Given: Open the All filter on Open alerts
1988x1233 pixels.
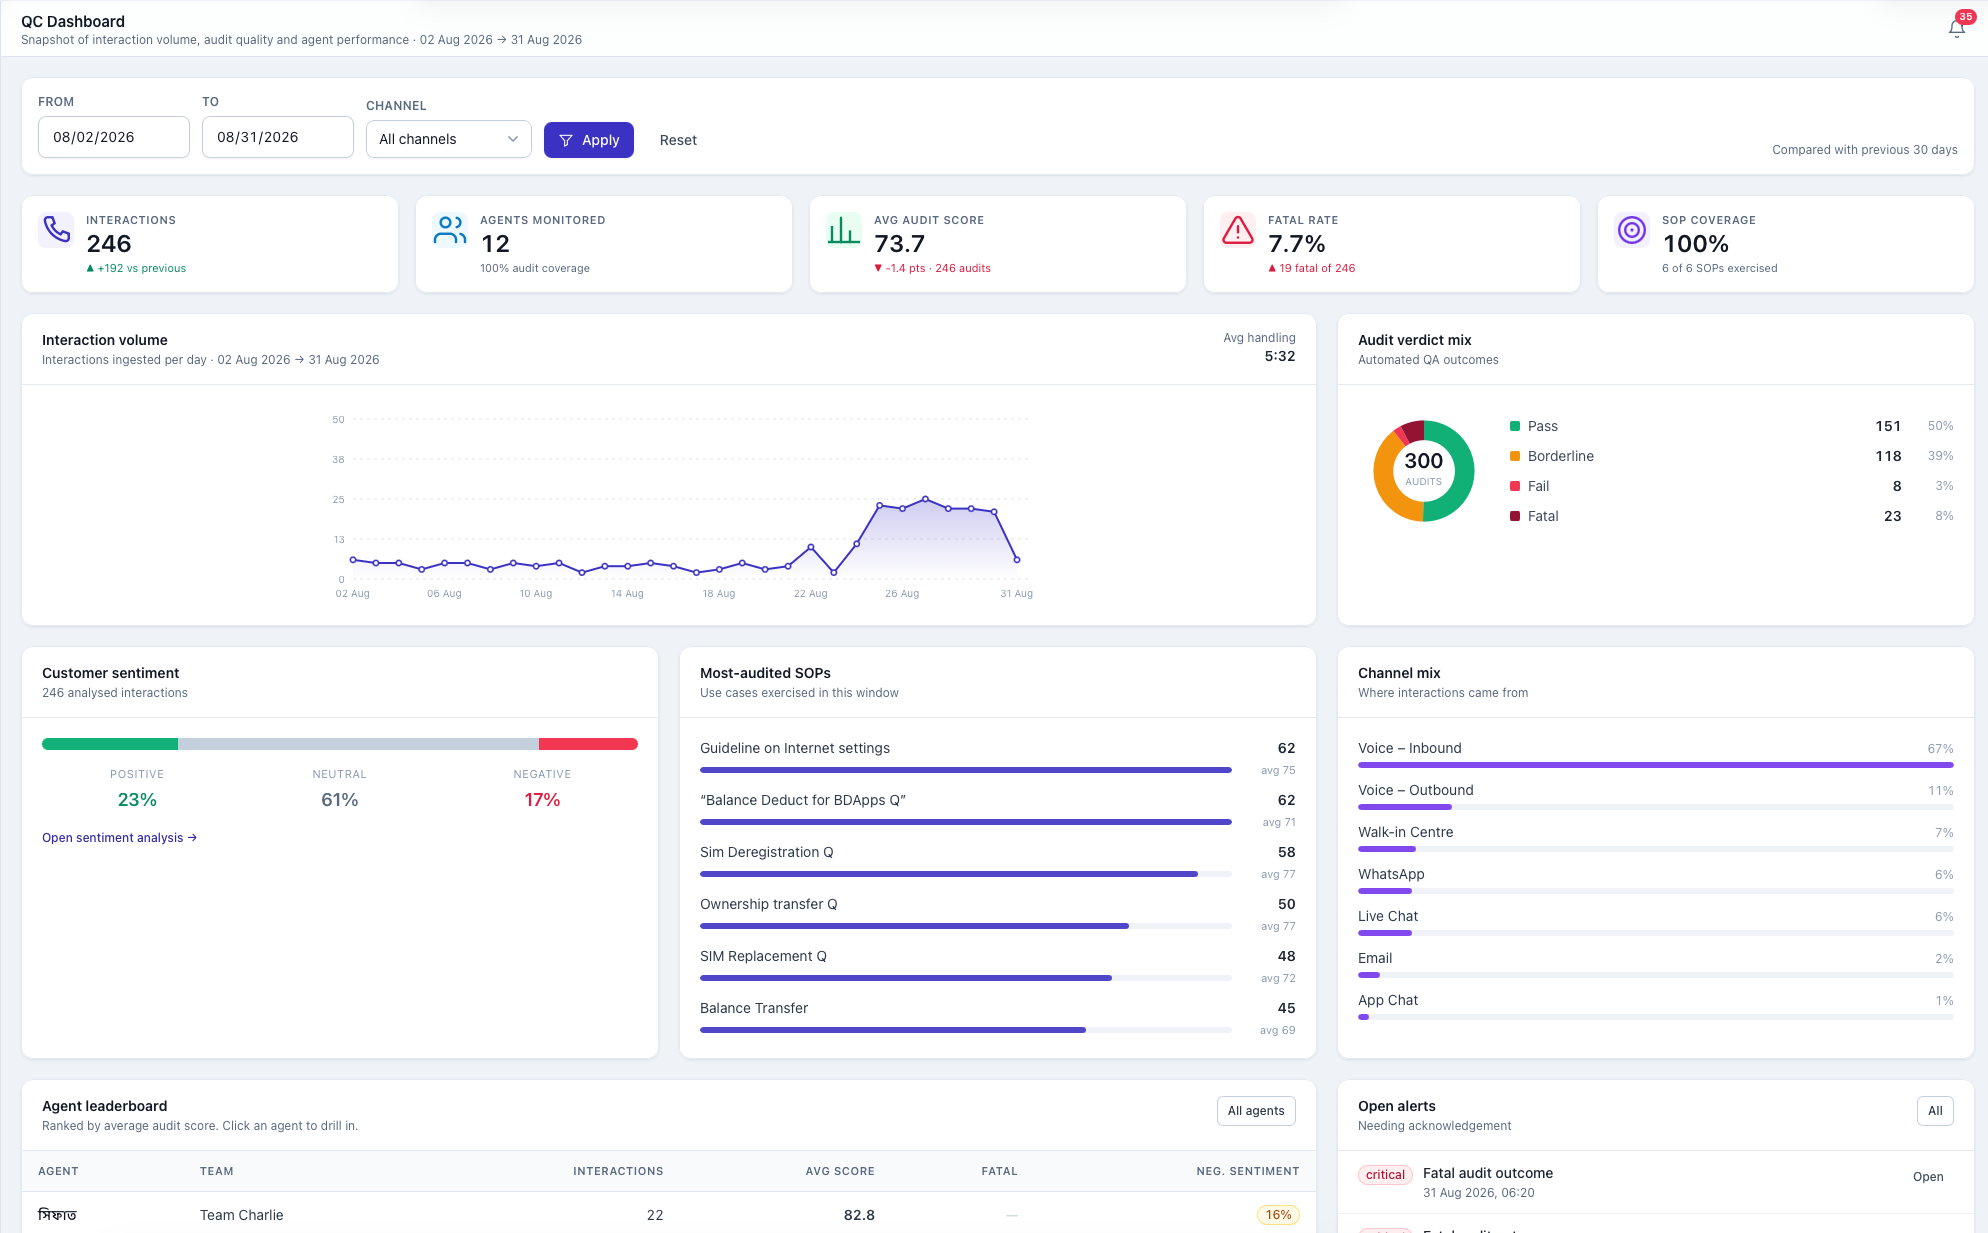Looking at the screenshot, I should pyautogui.click(x=1935, y=1111).
